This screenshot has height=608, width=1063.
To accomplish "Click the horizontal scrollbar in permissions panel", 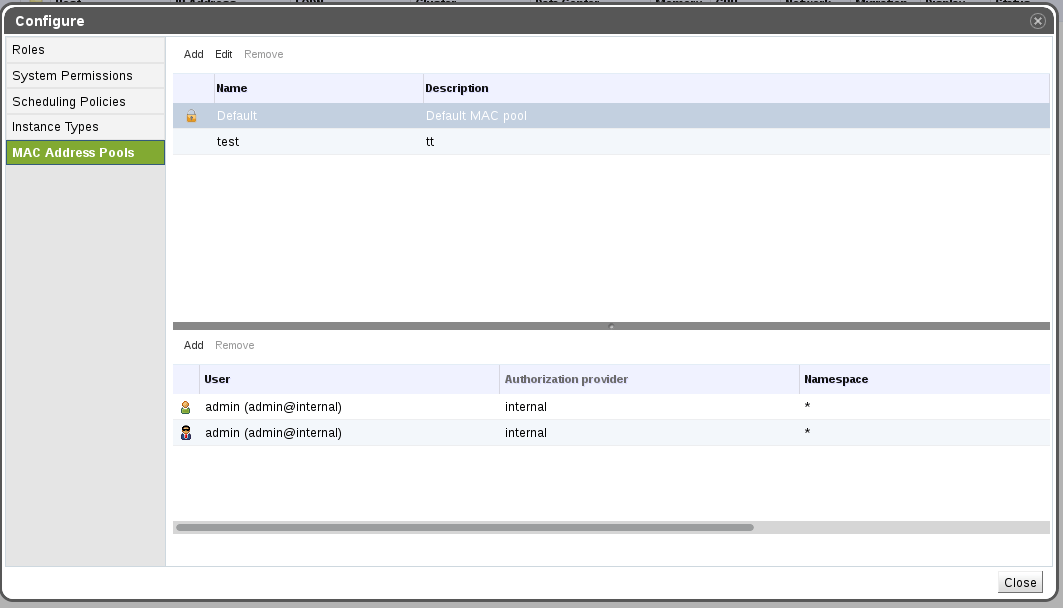I will pyautogui.click(x=464, y=527).
